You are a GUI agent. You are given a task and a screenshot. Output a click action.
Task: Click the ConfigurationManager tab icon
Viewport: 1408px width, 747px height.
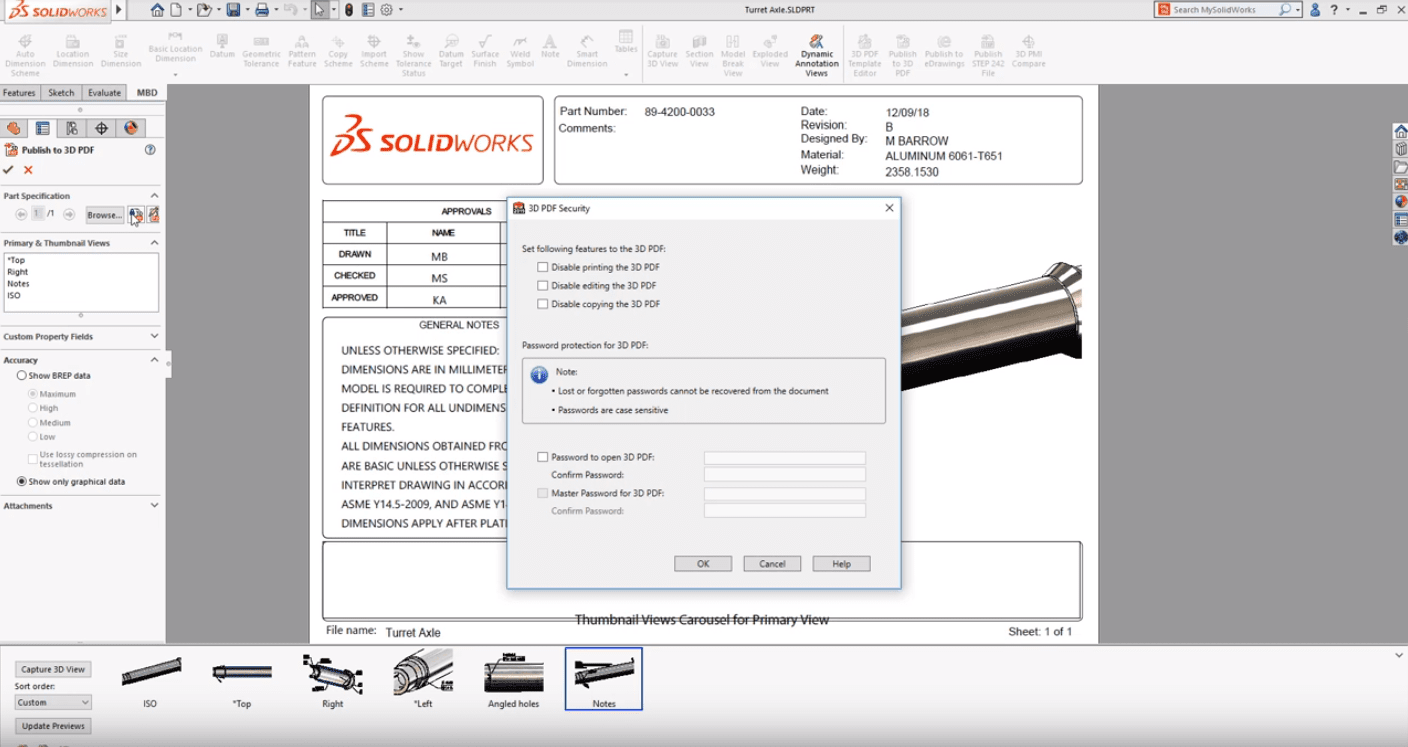71,128
